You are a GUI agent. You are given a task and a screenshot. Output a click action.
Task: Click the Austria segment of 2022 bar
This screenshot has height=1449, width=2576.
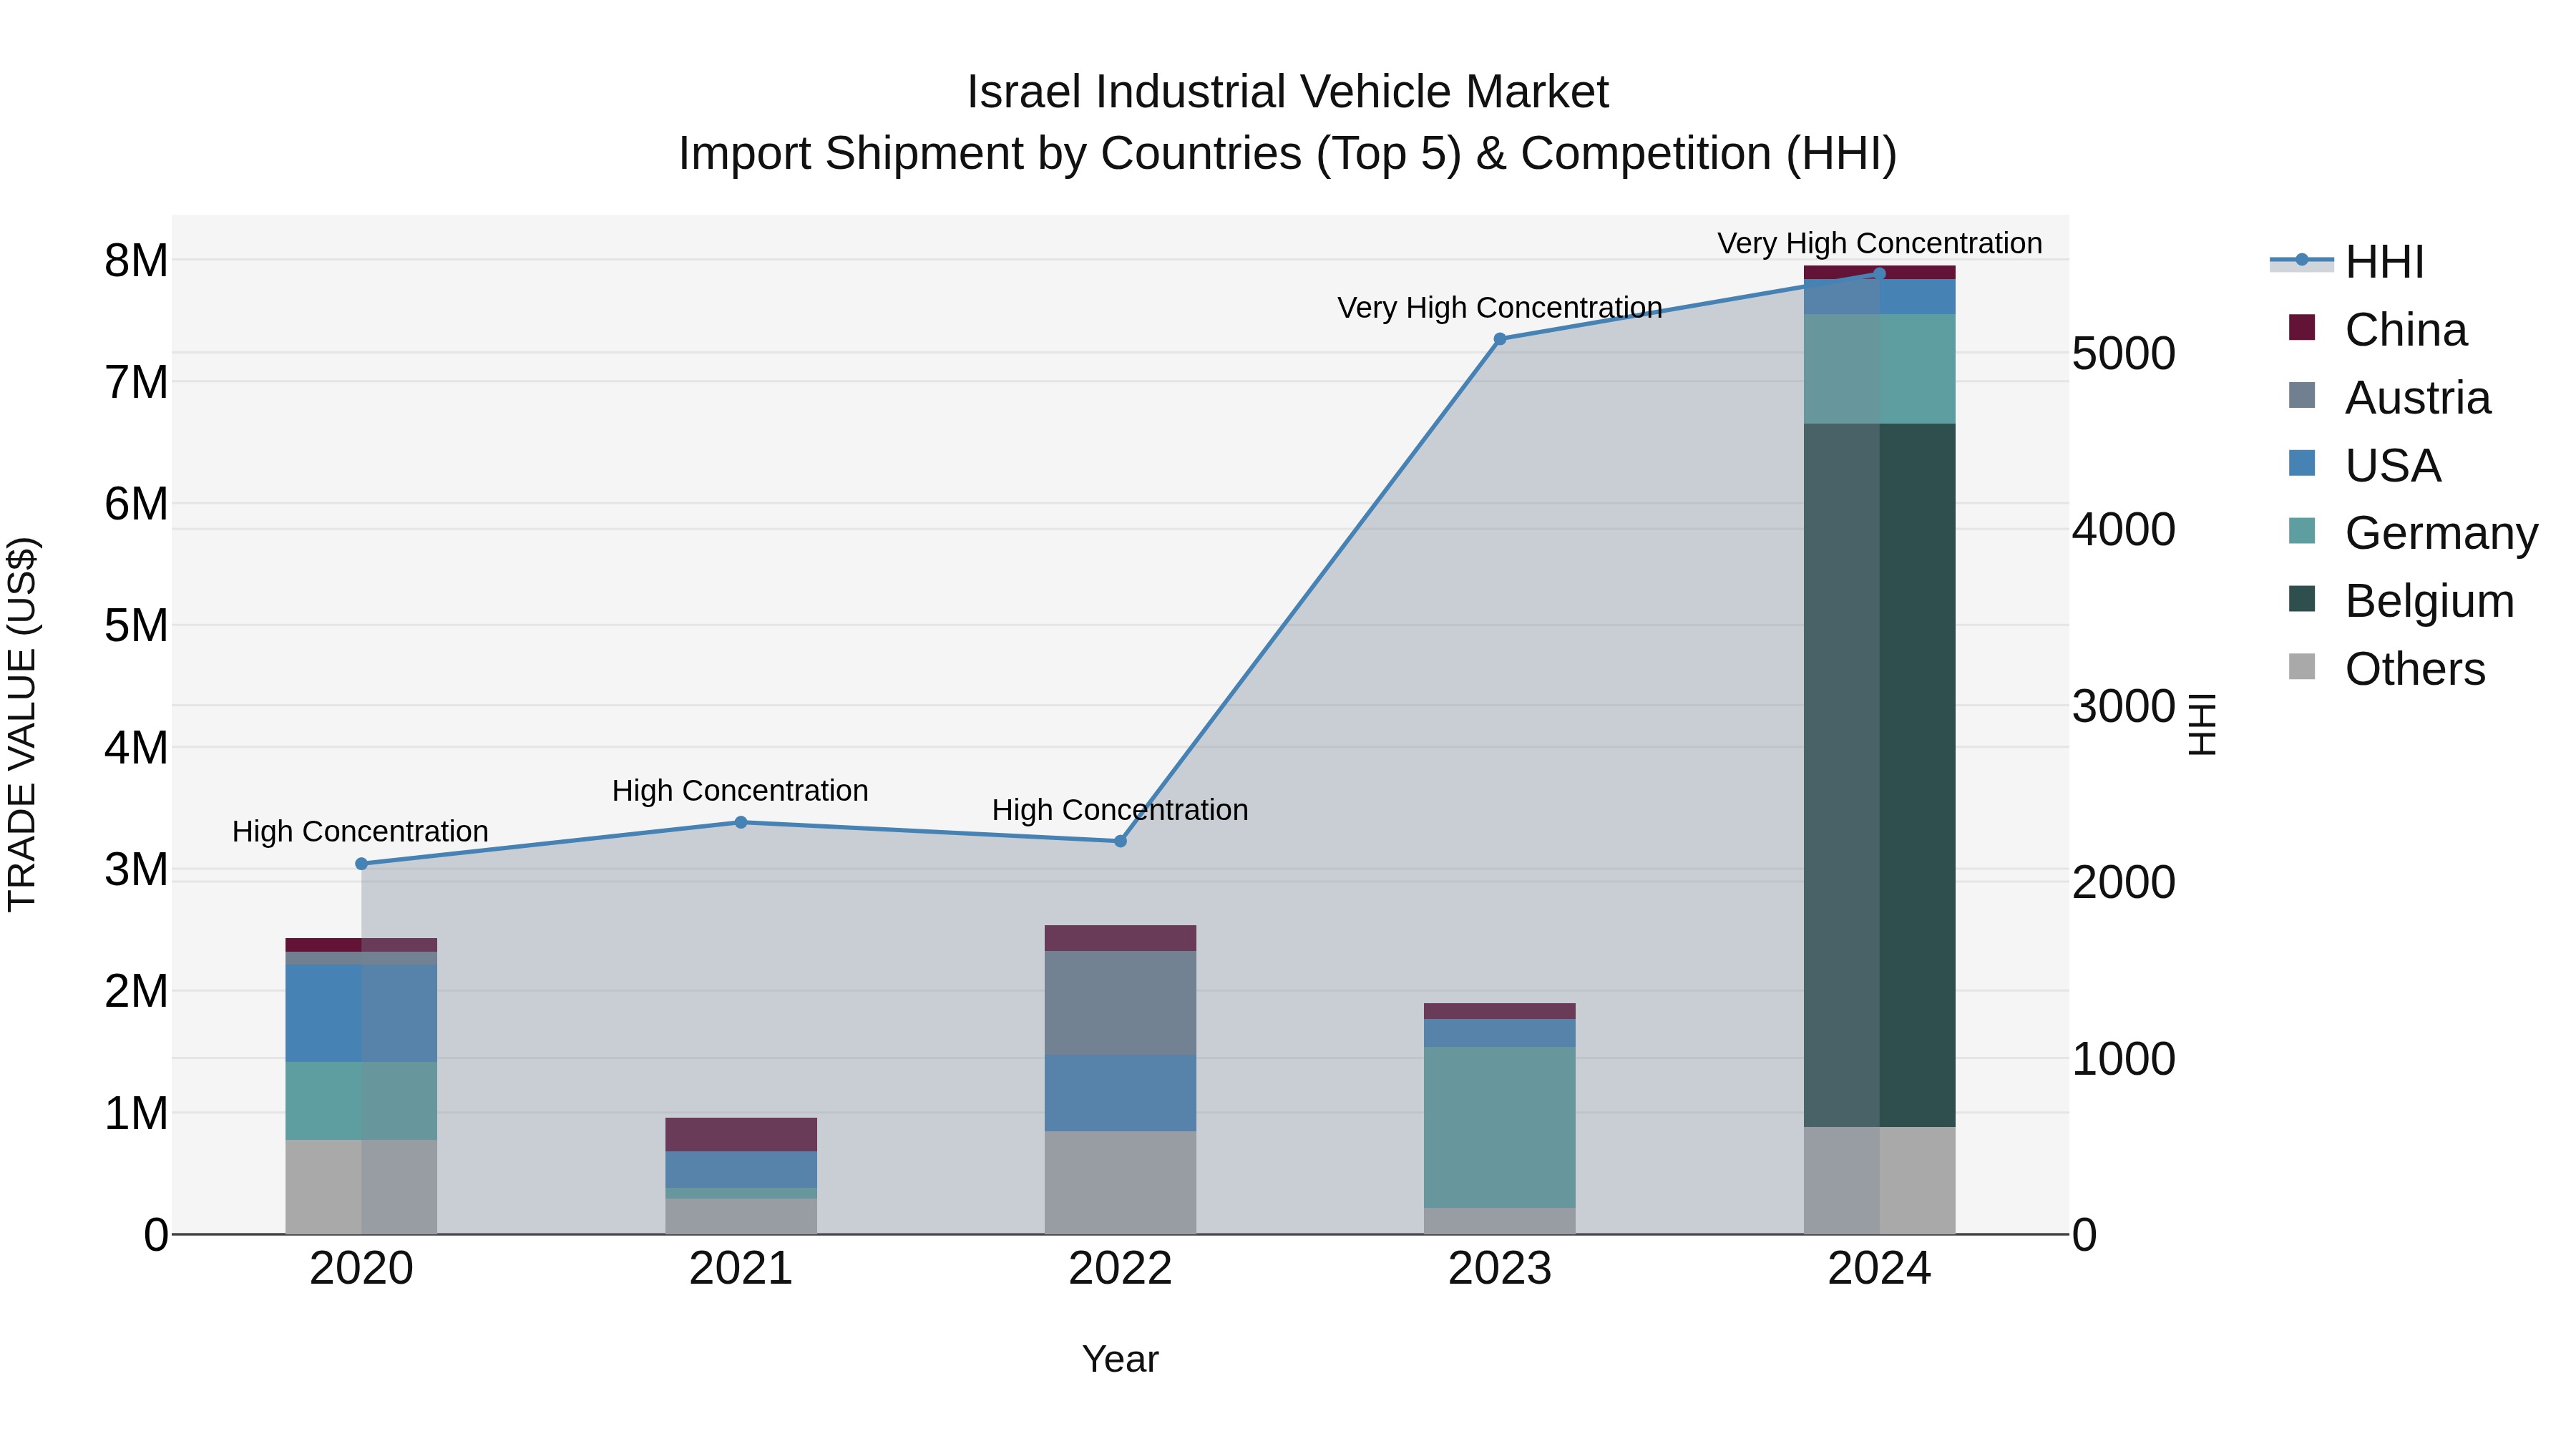[x=1120, y=1003]
